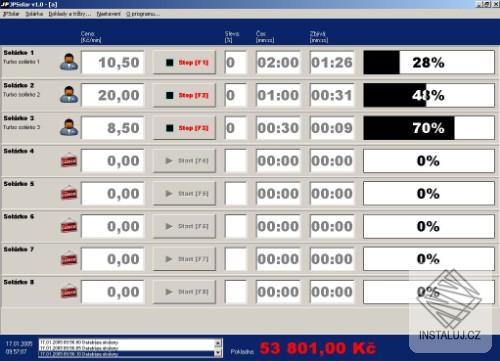Click the closed sign icon for Solárko 7

69,259
